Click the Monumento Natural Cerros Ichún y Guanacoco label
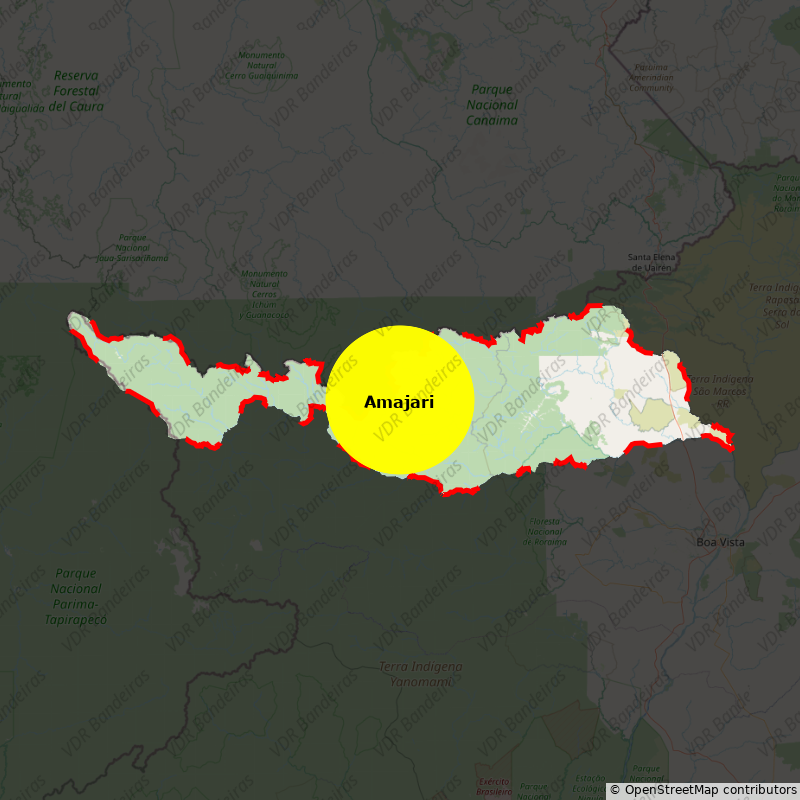This screenshot has height=800, width=800. (x=264, y=294)
